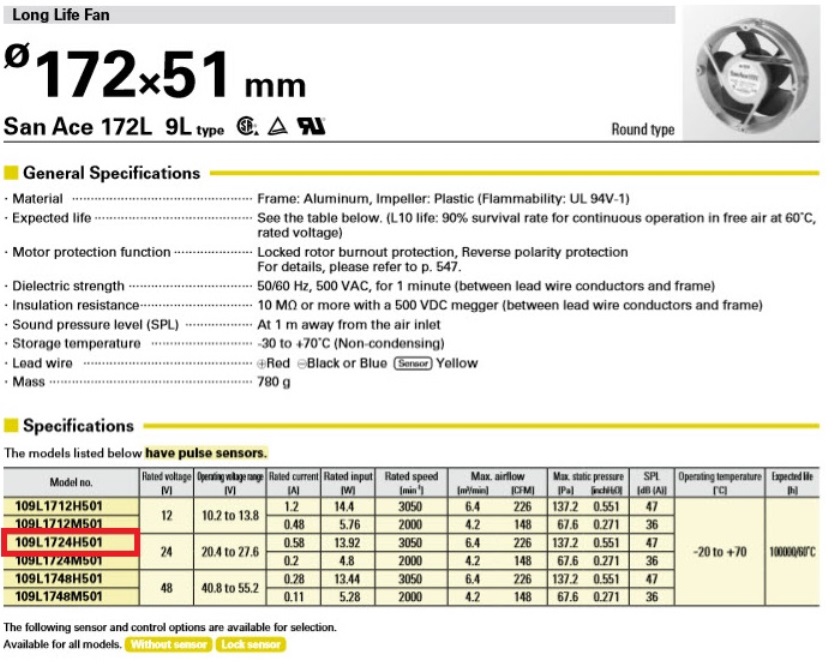Click the 20.4 to 27.6 voltage range cell
This screenshot has width=840, height=666.
(230, 551)
